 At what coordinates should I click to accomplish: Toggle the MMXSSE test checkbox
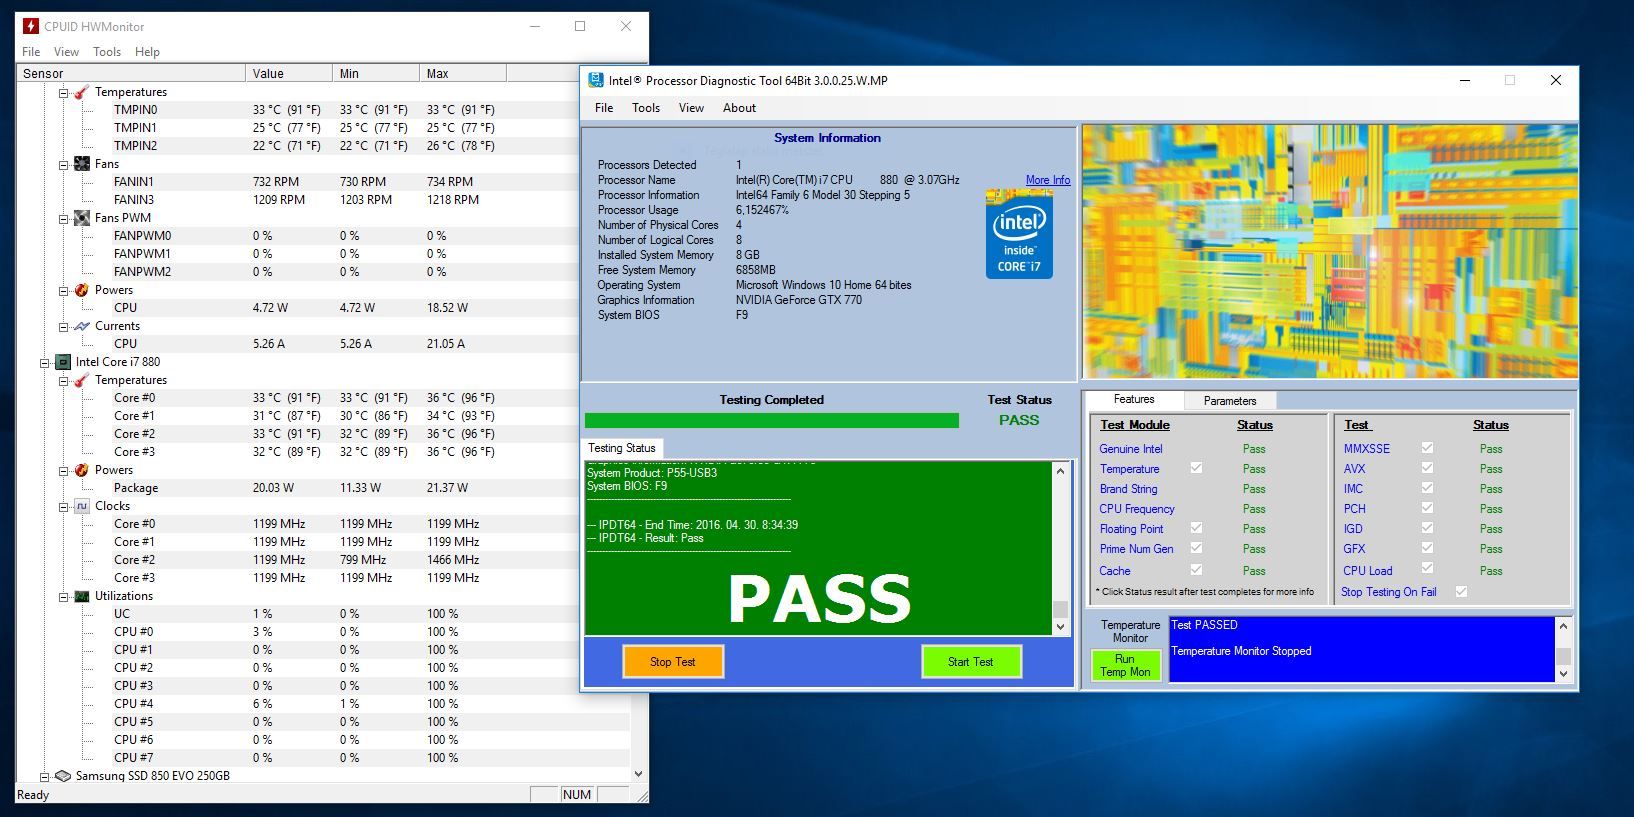tap(1427, 448)
